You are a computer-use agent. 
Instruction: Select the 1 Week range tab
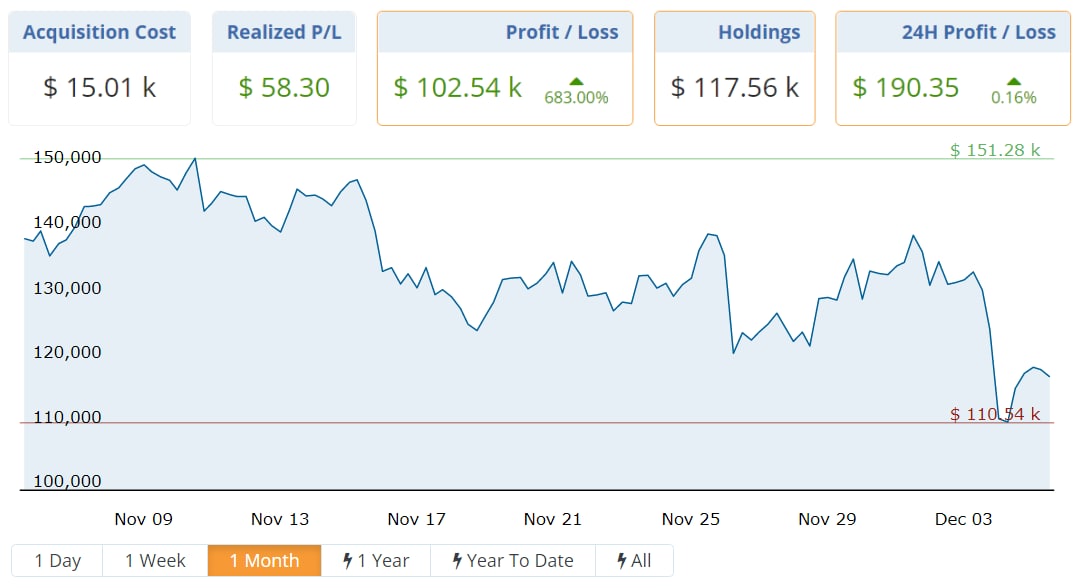(155, 561)
